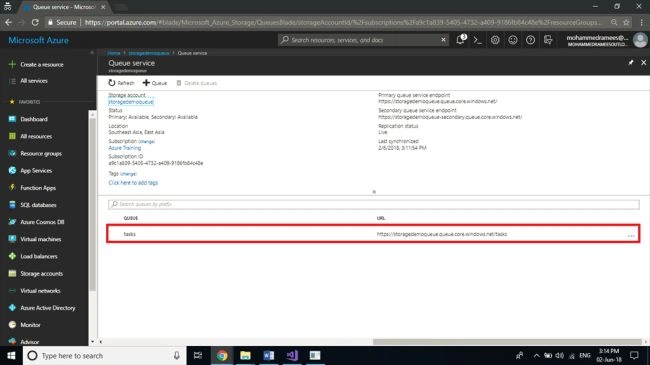Open the help question mark icon
Image resolution: width=650 pixels, height=365 pixels.
point(530,40)
